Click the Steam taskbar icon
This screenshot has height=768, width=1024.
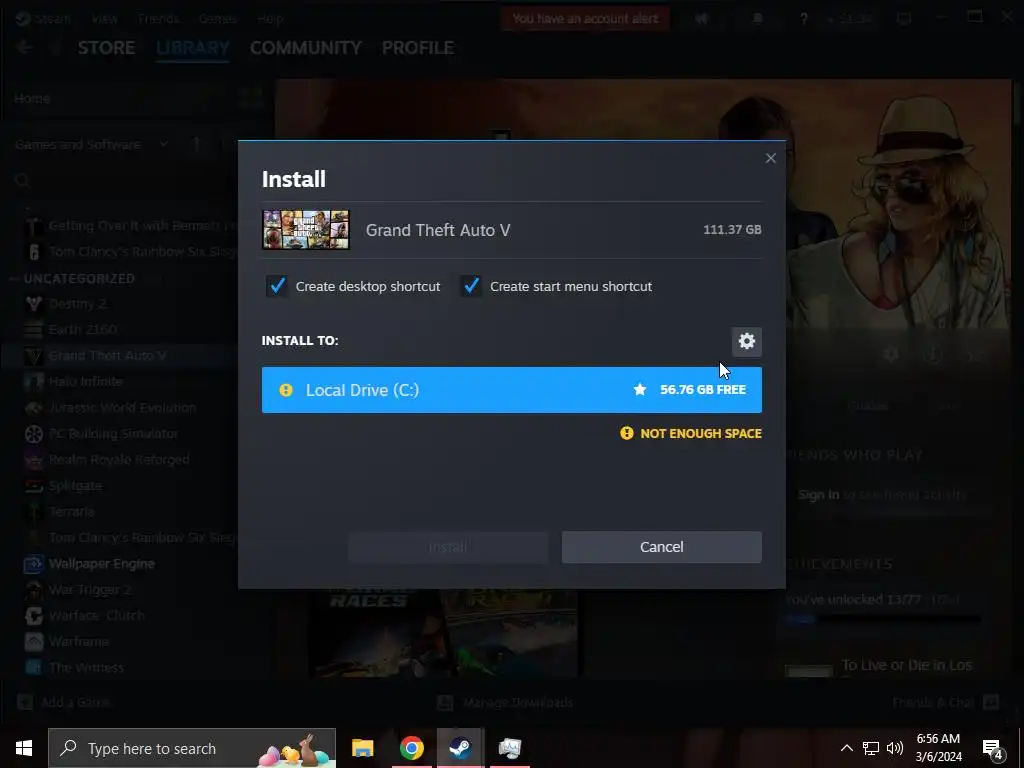point(460,748)
